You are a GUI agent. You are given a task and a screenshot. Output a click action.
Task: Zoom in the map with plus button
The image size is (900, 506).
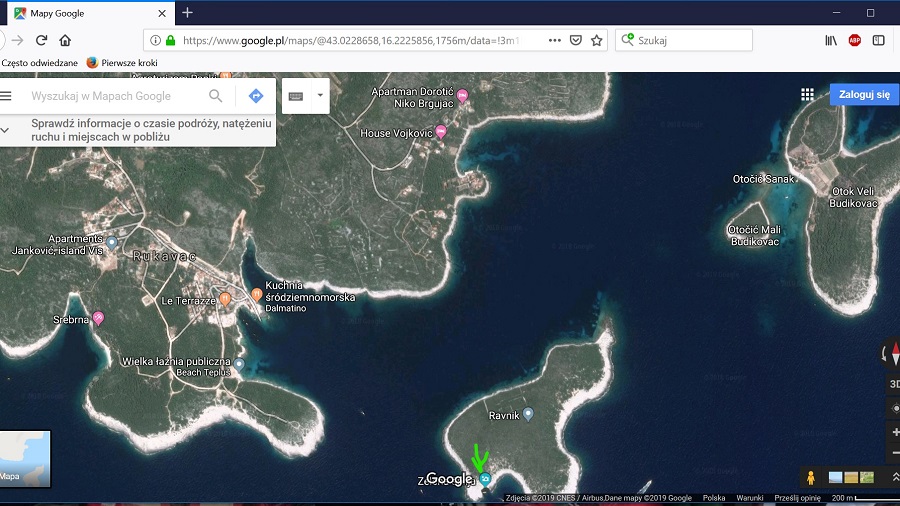pos(894,432)
